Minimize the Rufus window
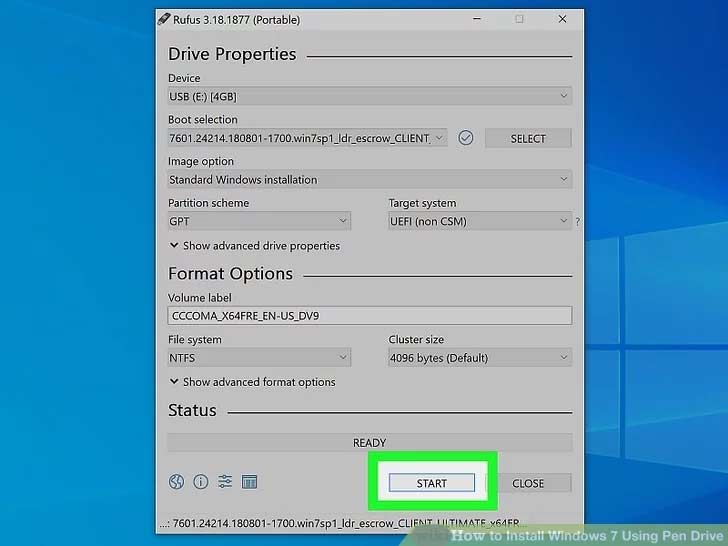This screenshot has height=546, width=728. (x=477, y=19)
